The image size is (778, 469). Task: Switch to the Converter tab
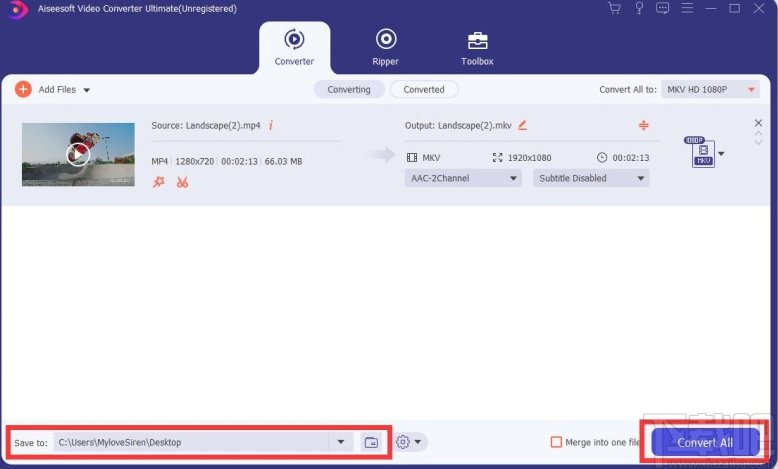pyautogui.click(x=294, y=48)
